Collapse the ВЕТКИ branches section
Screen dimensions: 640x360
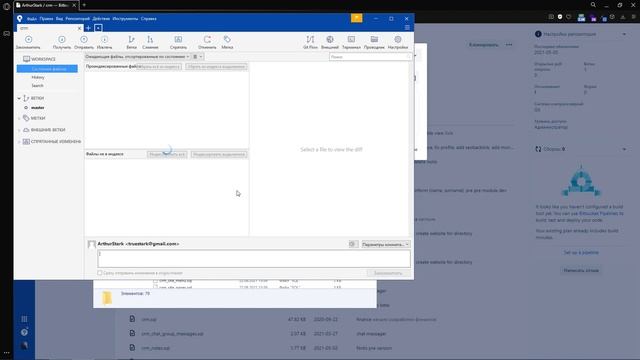19,98
